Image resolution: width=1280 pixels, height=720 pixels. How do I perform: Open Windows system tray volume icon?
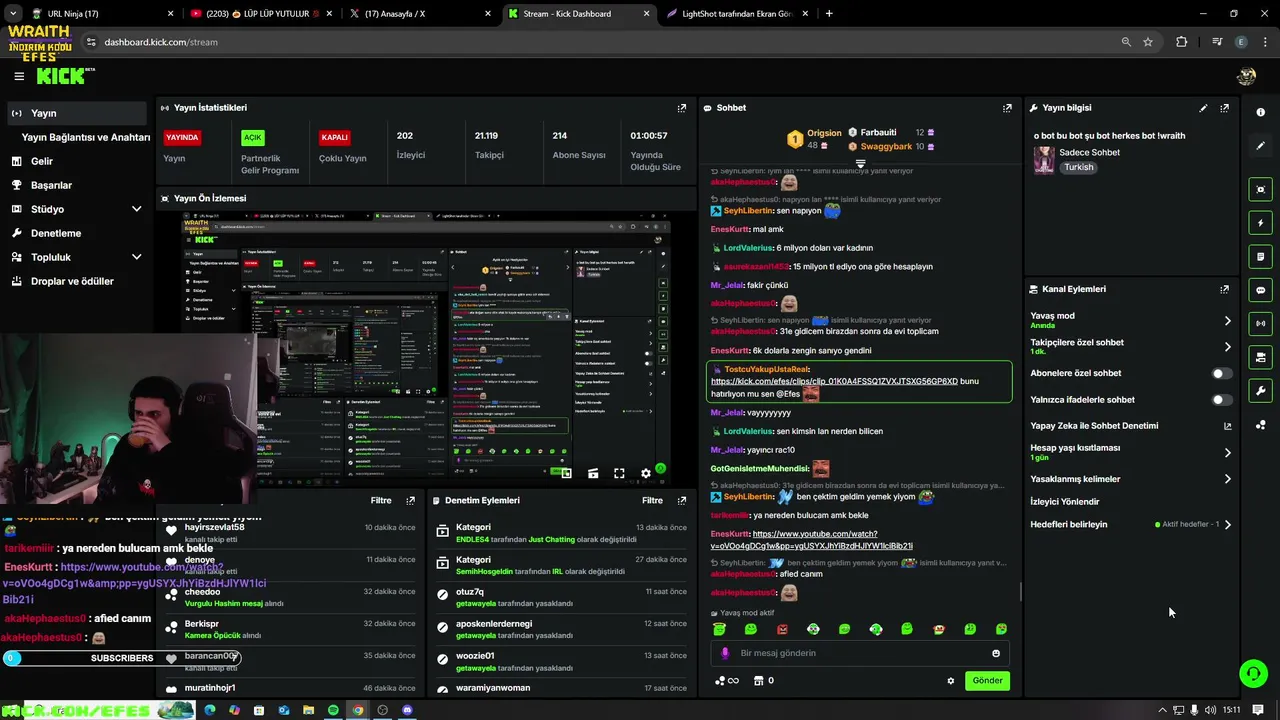pyautogui.click(x=1211, y=710)
